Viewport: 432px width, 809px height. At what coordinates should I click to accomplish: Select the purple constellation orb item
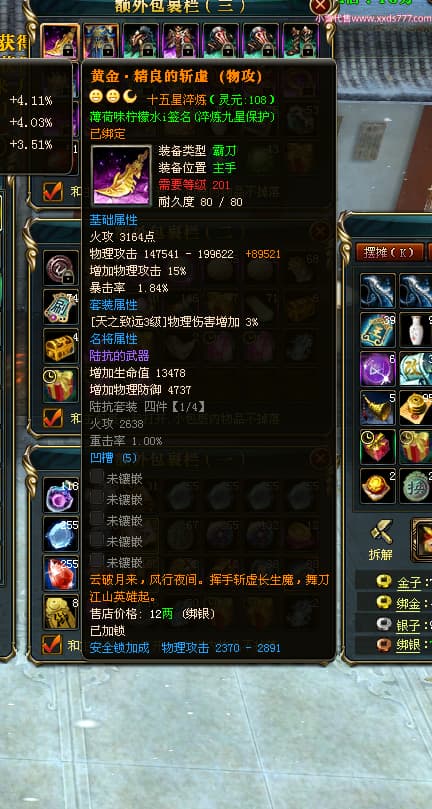[378, 369]
